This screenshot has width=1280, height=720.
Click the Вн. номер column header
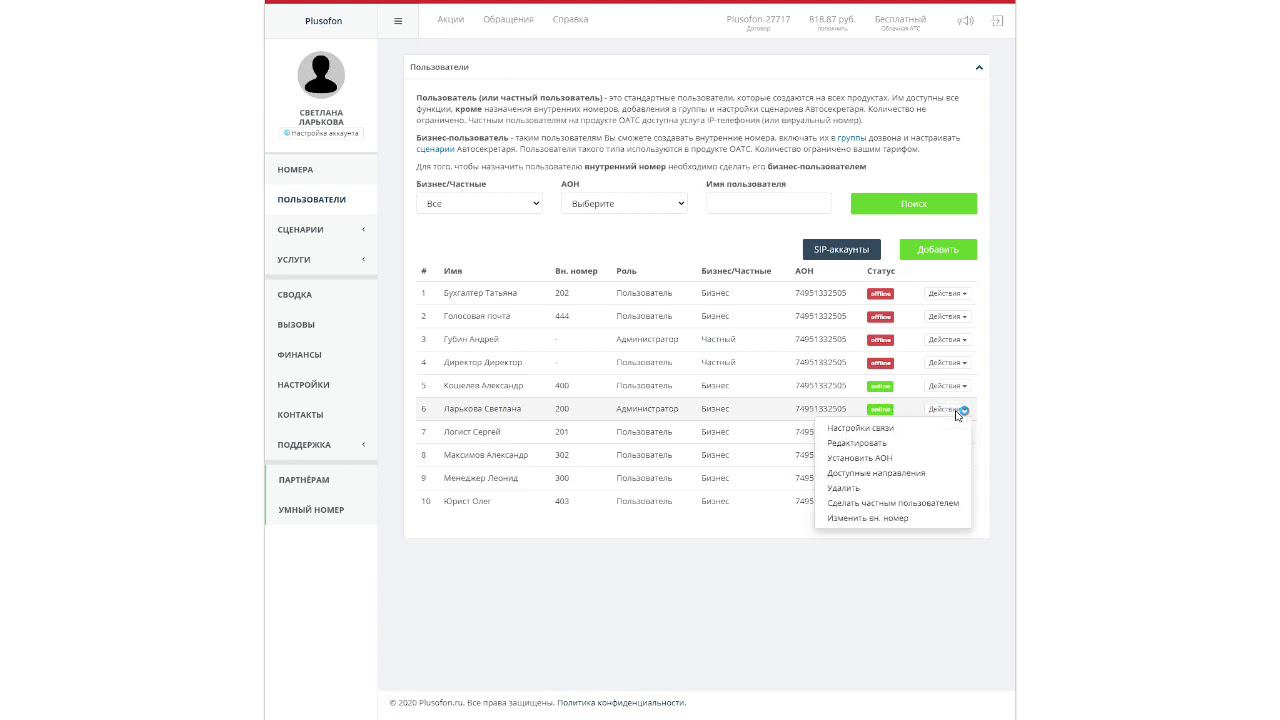(x=576, y=271)
